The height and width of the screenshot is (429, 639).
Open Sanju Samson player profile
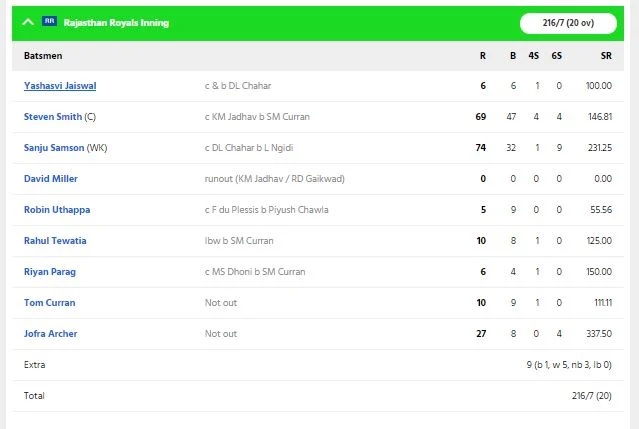(x=54, y=148)
